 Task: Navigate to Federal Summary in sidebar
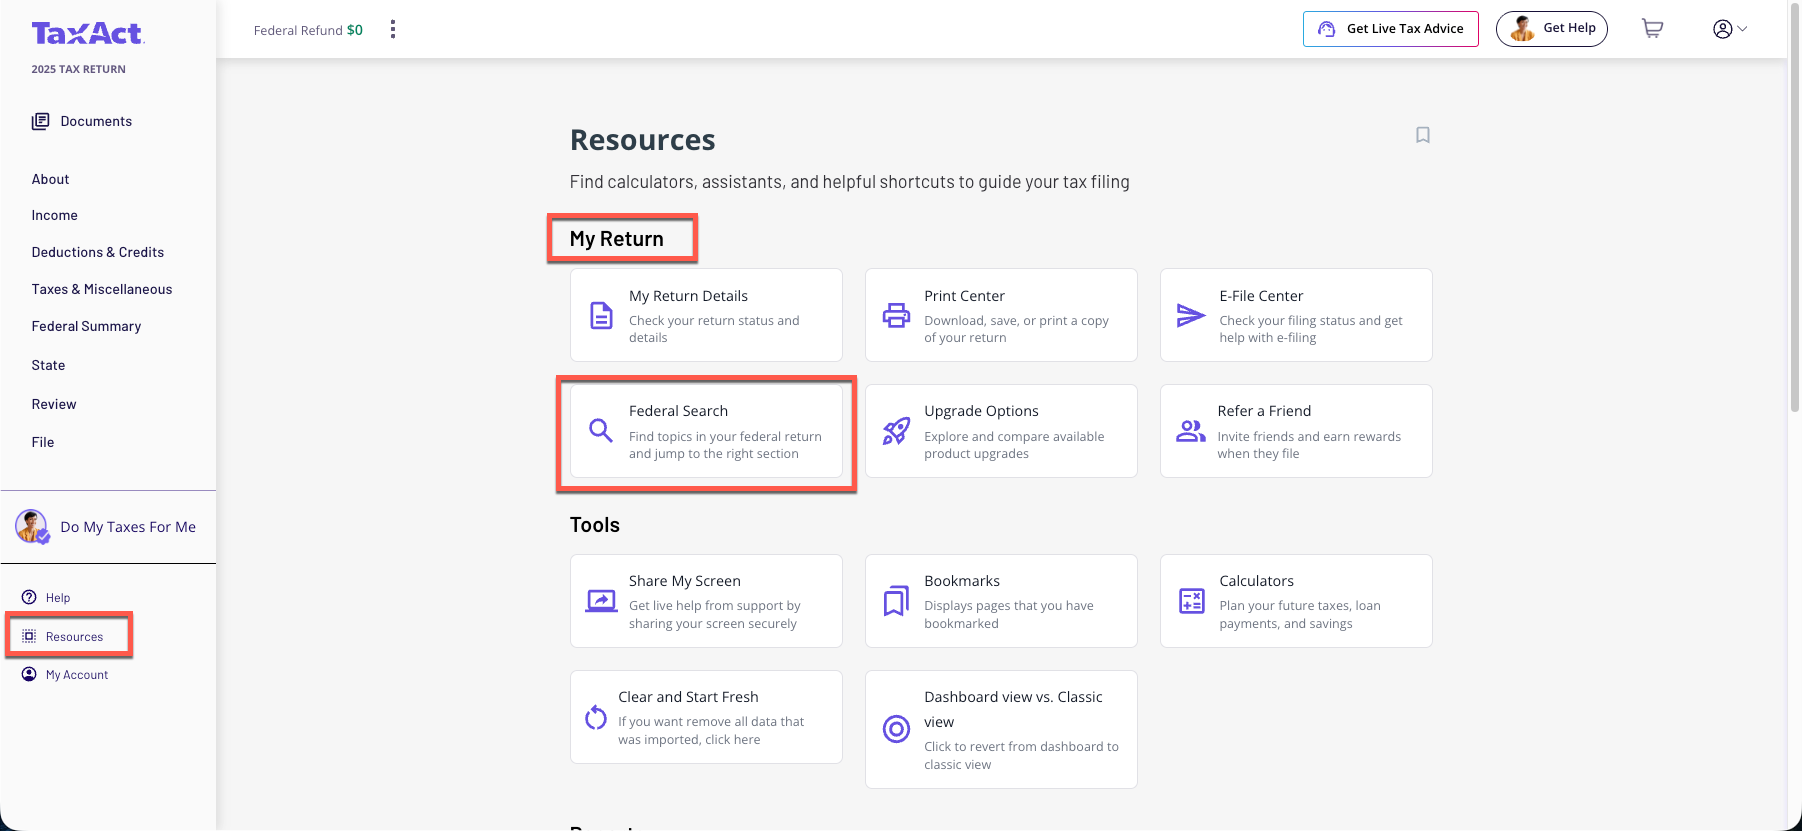pos(86,326)
